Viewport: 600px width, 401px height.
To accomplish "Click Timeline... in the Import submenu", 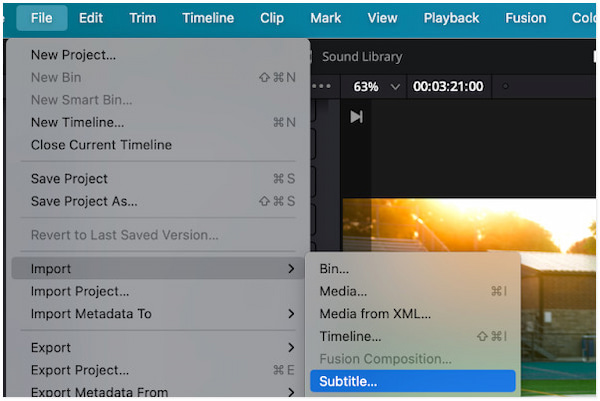I will (x=350, y=336).
